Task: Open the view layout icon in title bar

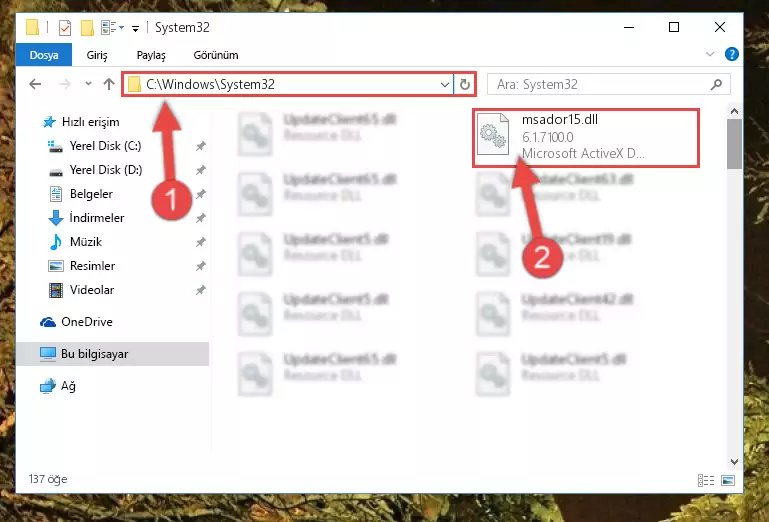Action: click(112, 27)
